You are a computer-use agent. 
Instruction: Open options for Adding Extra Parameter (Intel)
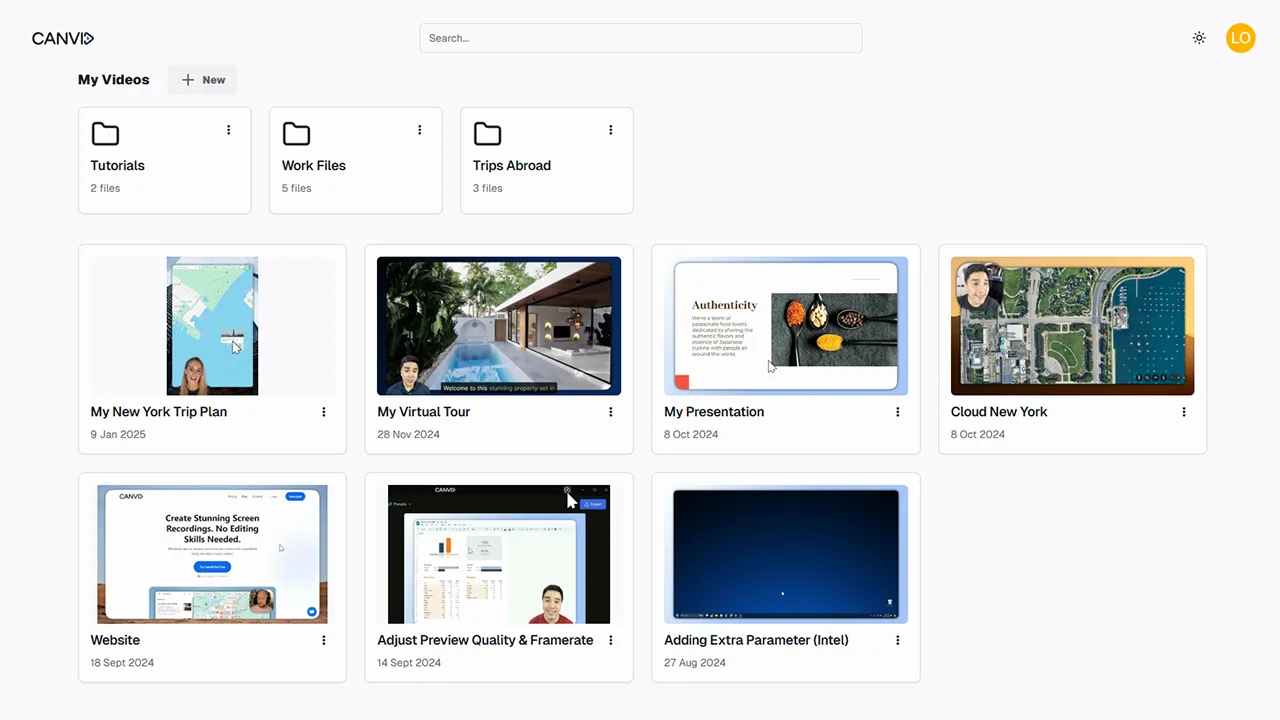point(897,640)
